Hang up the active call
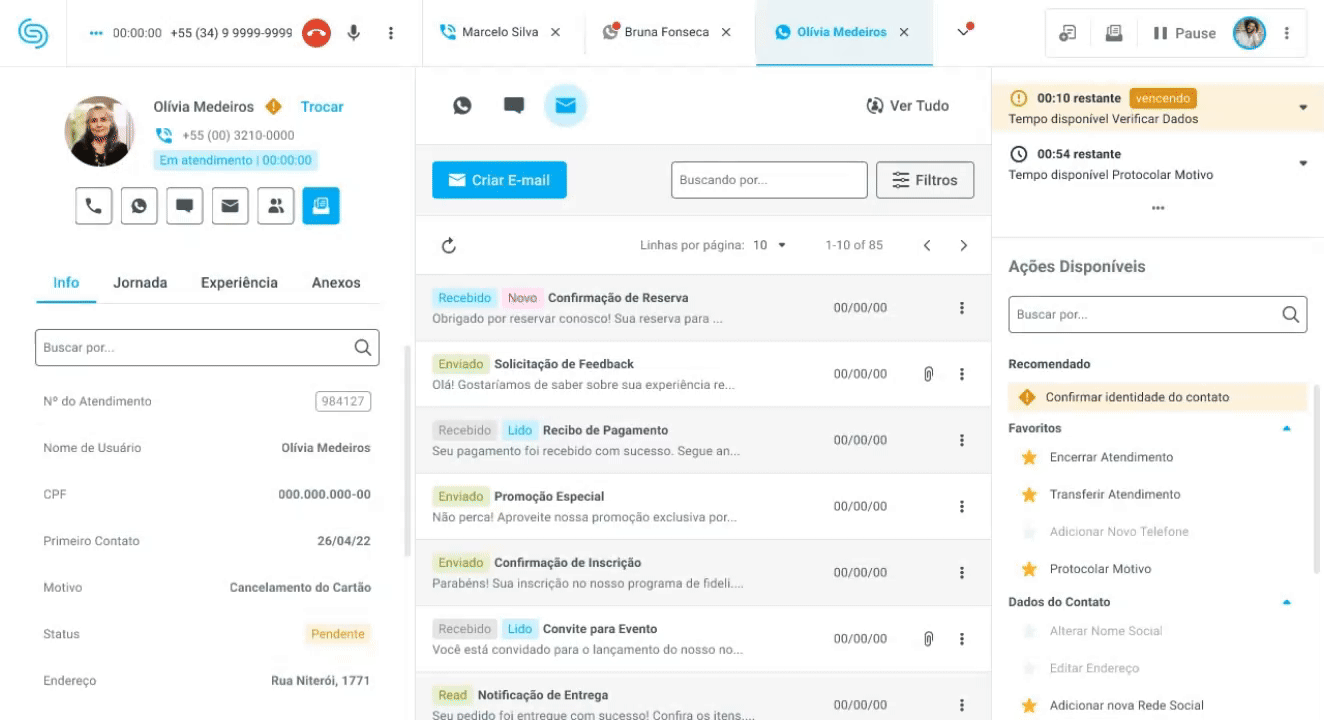This screenshot has height=720, width=1324. 316,33
